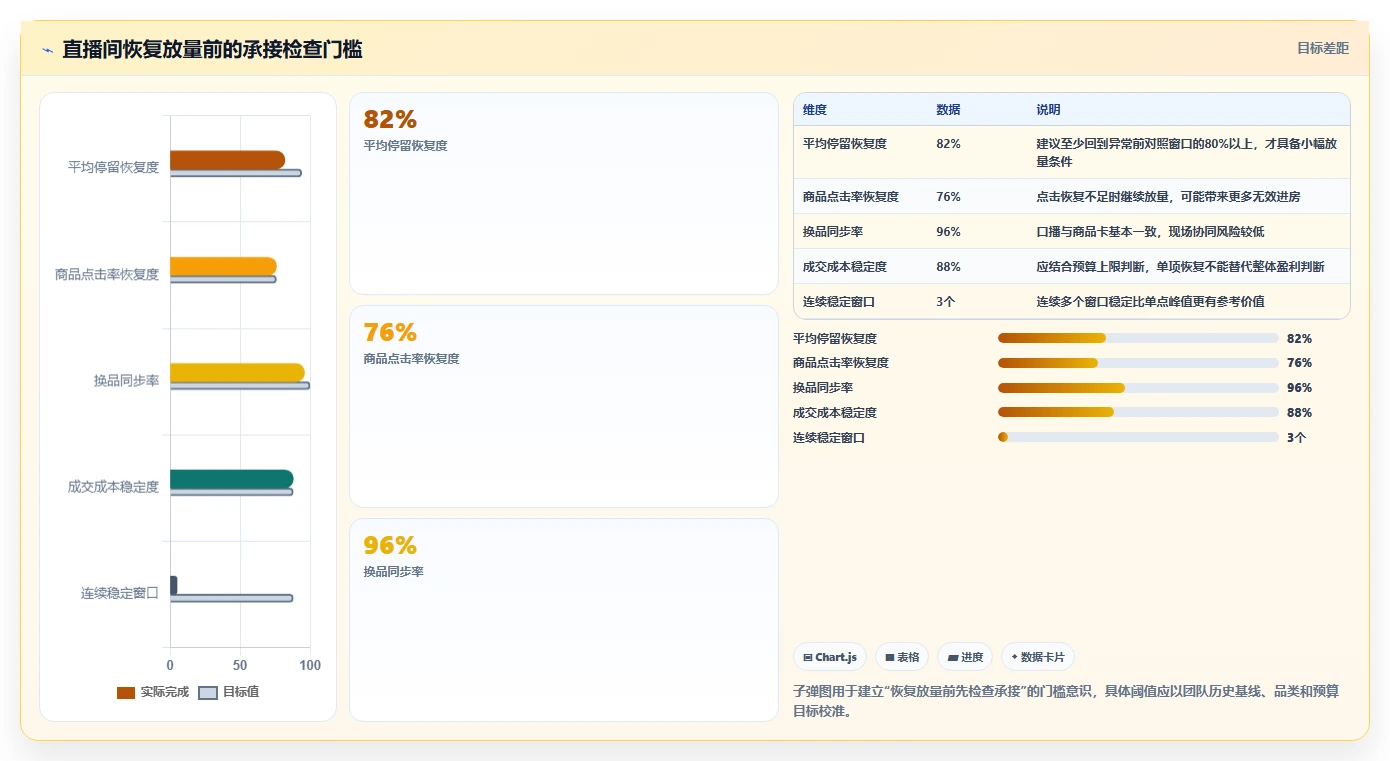Click the 商品点击率恢复度 axis label in the chart
The image size is (1390, 761).
tap(107, 274)
